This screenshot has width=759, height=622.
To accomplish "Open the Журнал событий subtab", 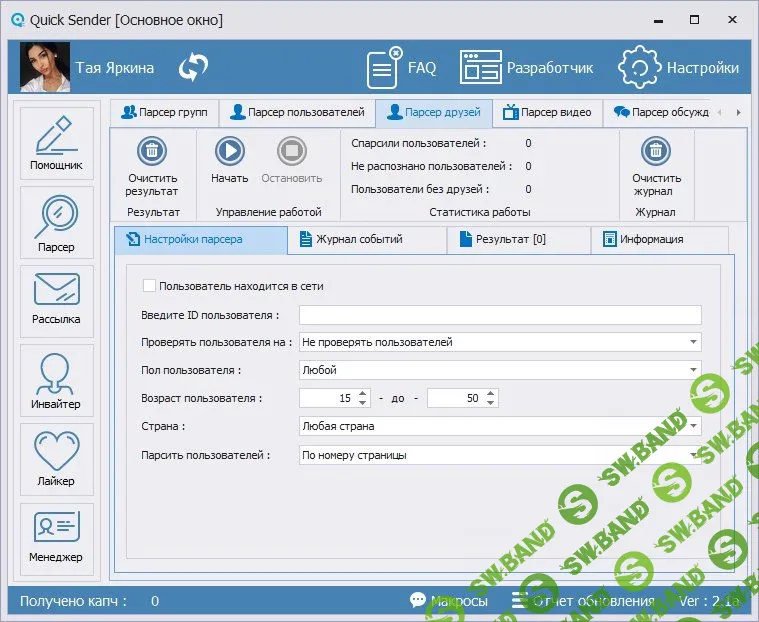I will coord(367,239).
